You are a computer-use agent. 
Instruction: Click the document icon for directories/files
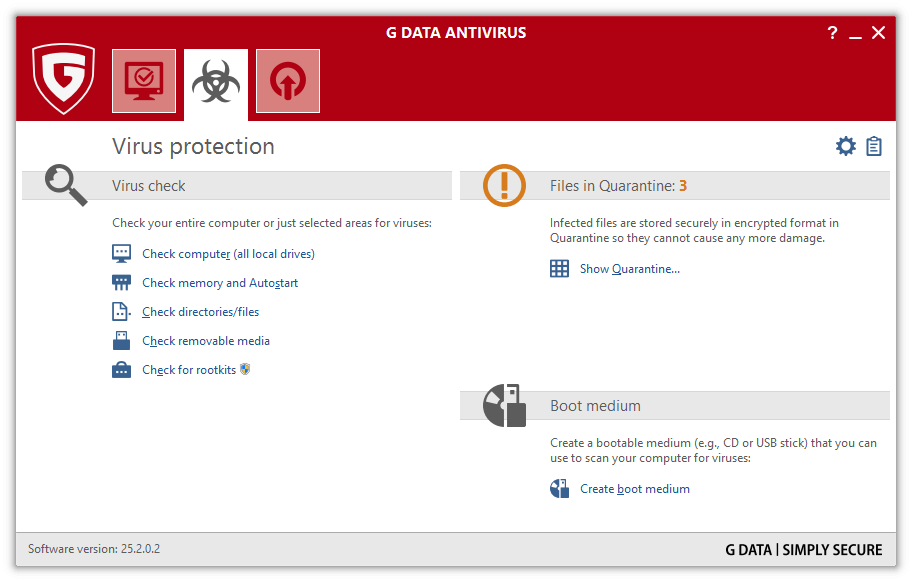121,312
